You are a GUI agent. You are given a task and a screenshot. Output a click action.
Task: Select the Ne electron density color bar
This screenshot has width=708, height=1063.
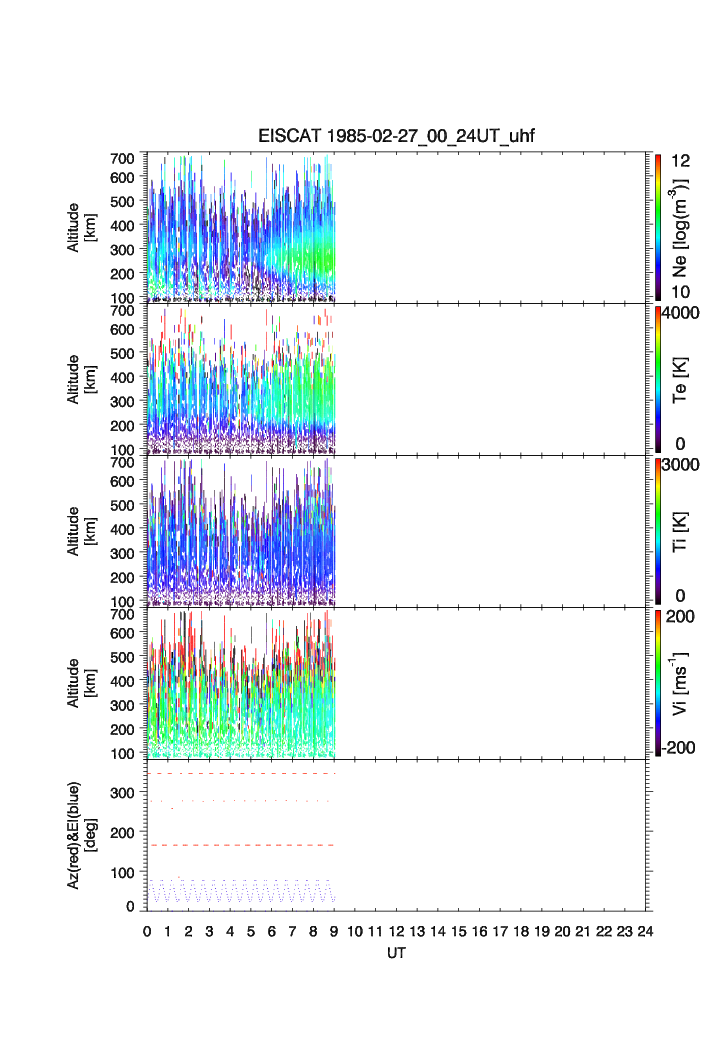pyautogui.click(x=658, y=226)
